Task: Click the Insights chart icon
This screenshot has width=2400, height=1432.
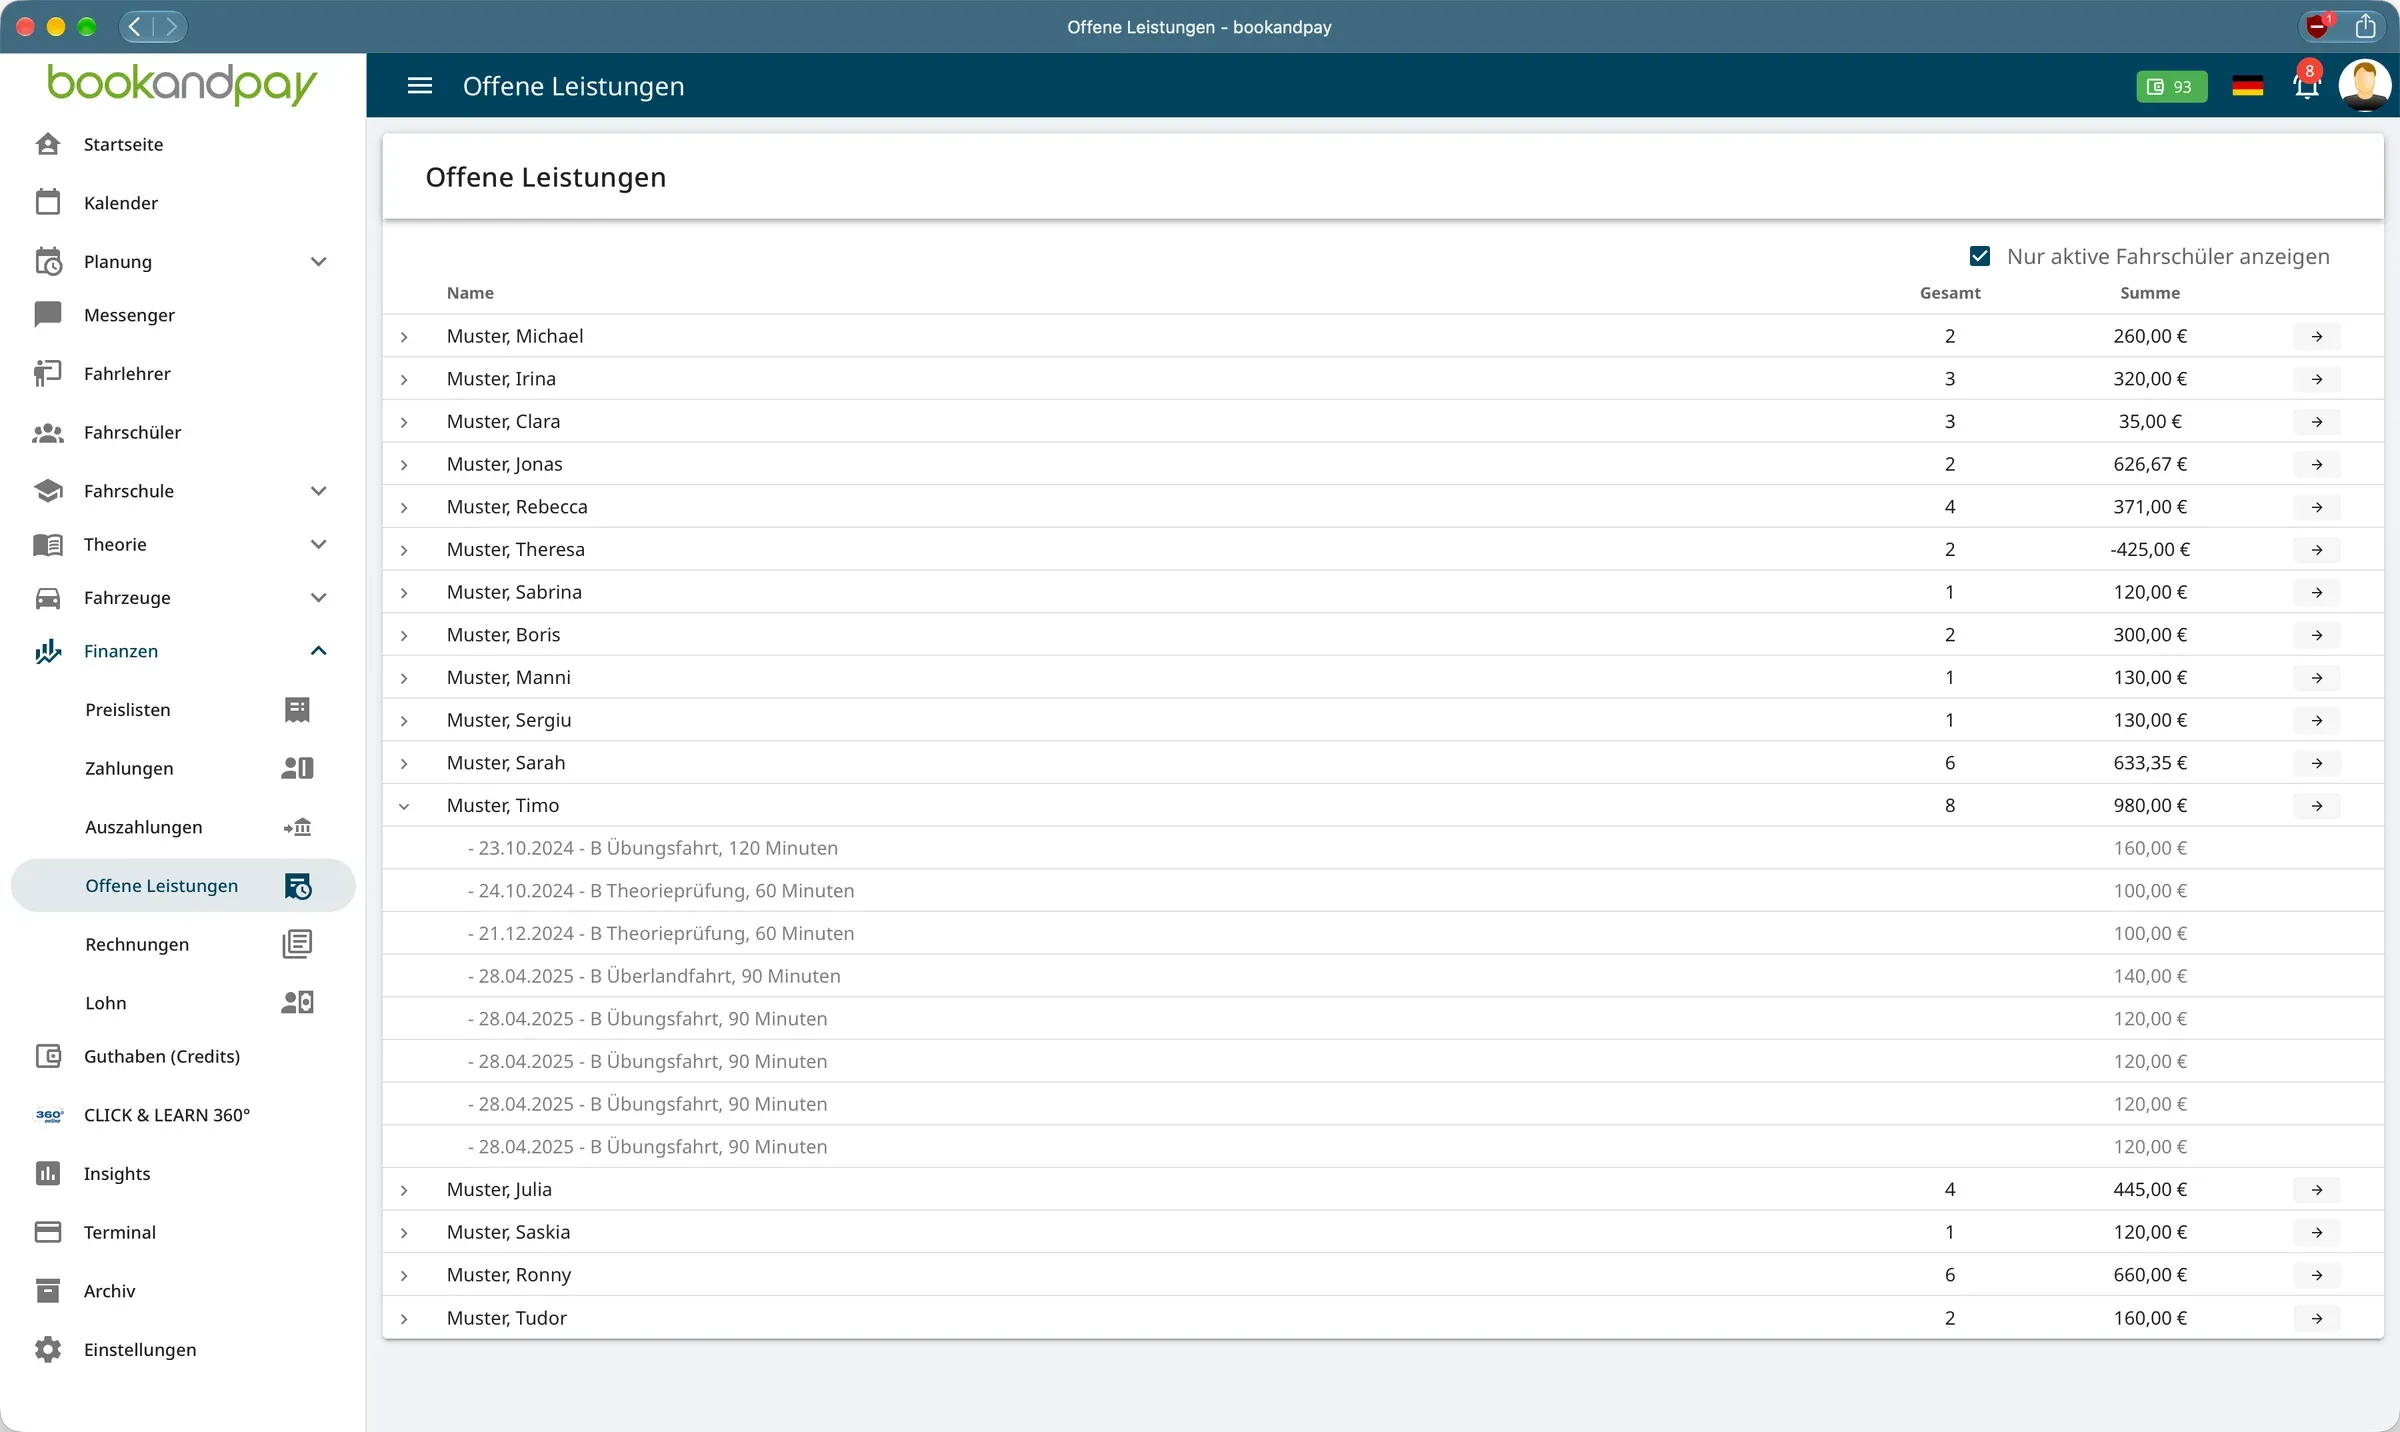Action: click(x=48, y=1173)
